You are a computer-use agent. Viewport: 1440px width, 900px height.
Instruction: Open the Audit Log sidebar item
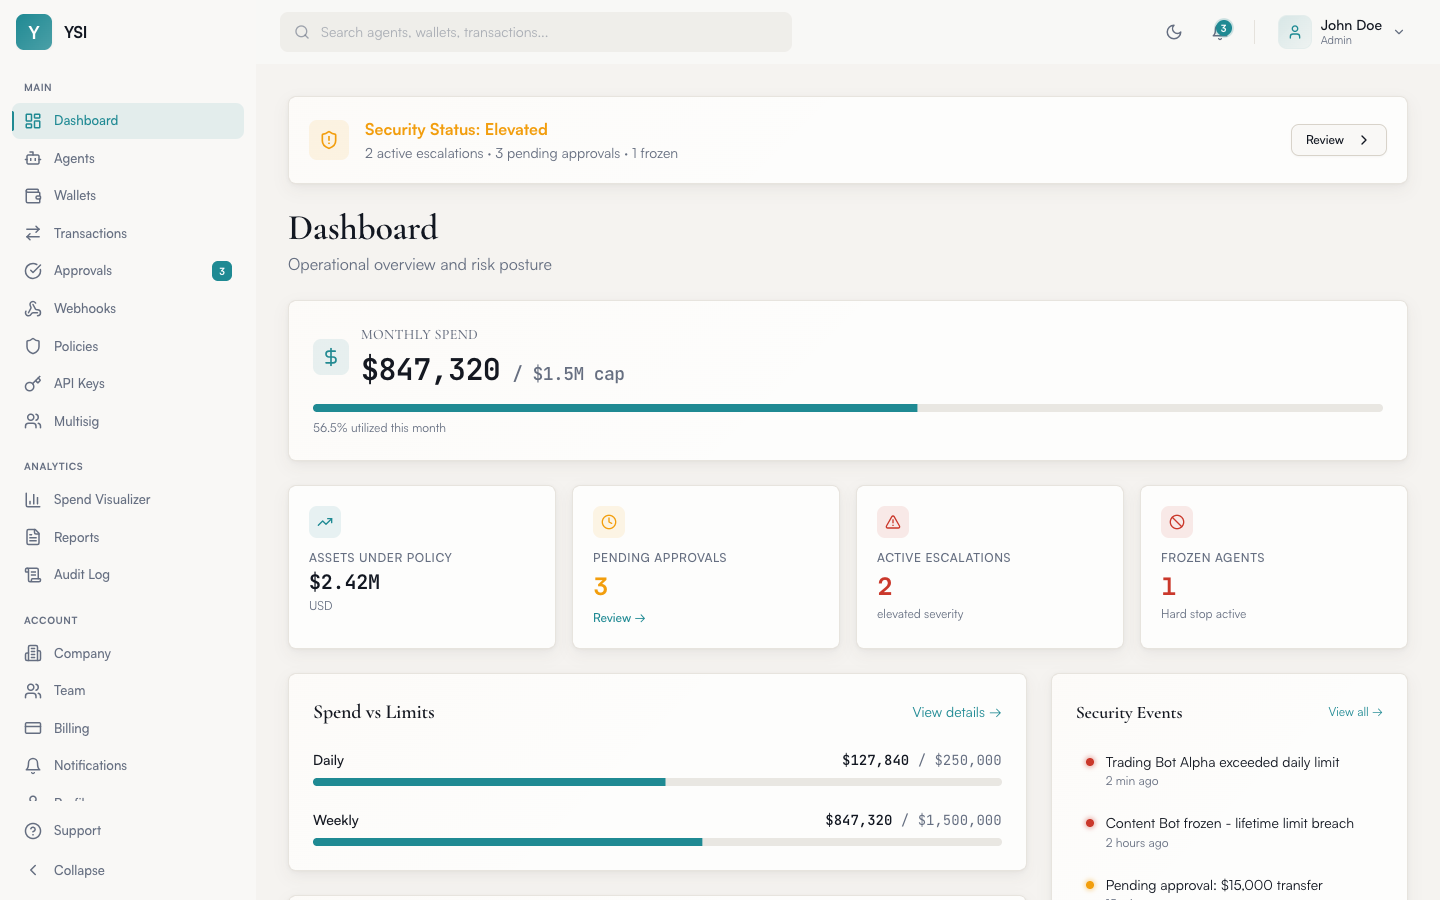click(x=82, y=575)
